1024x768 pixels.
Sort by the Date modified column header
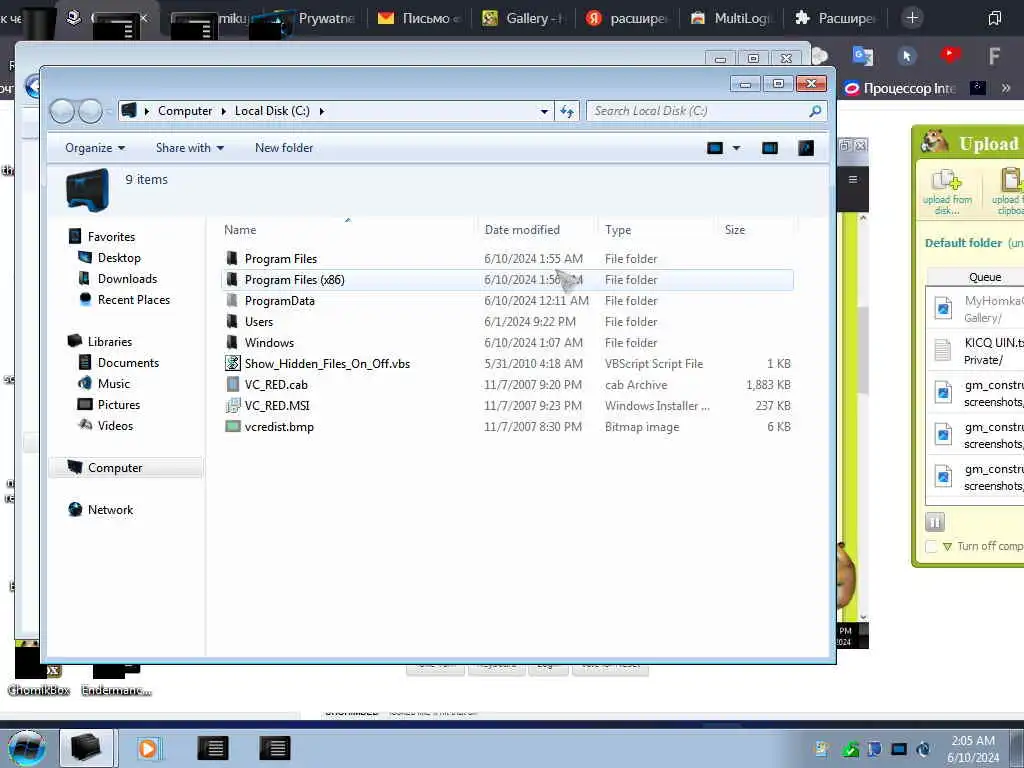click(x=522, y=230)
